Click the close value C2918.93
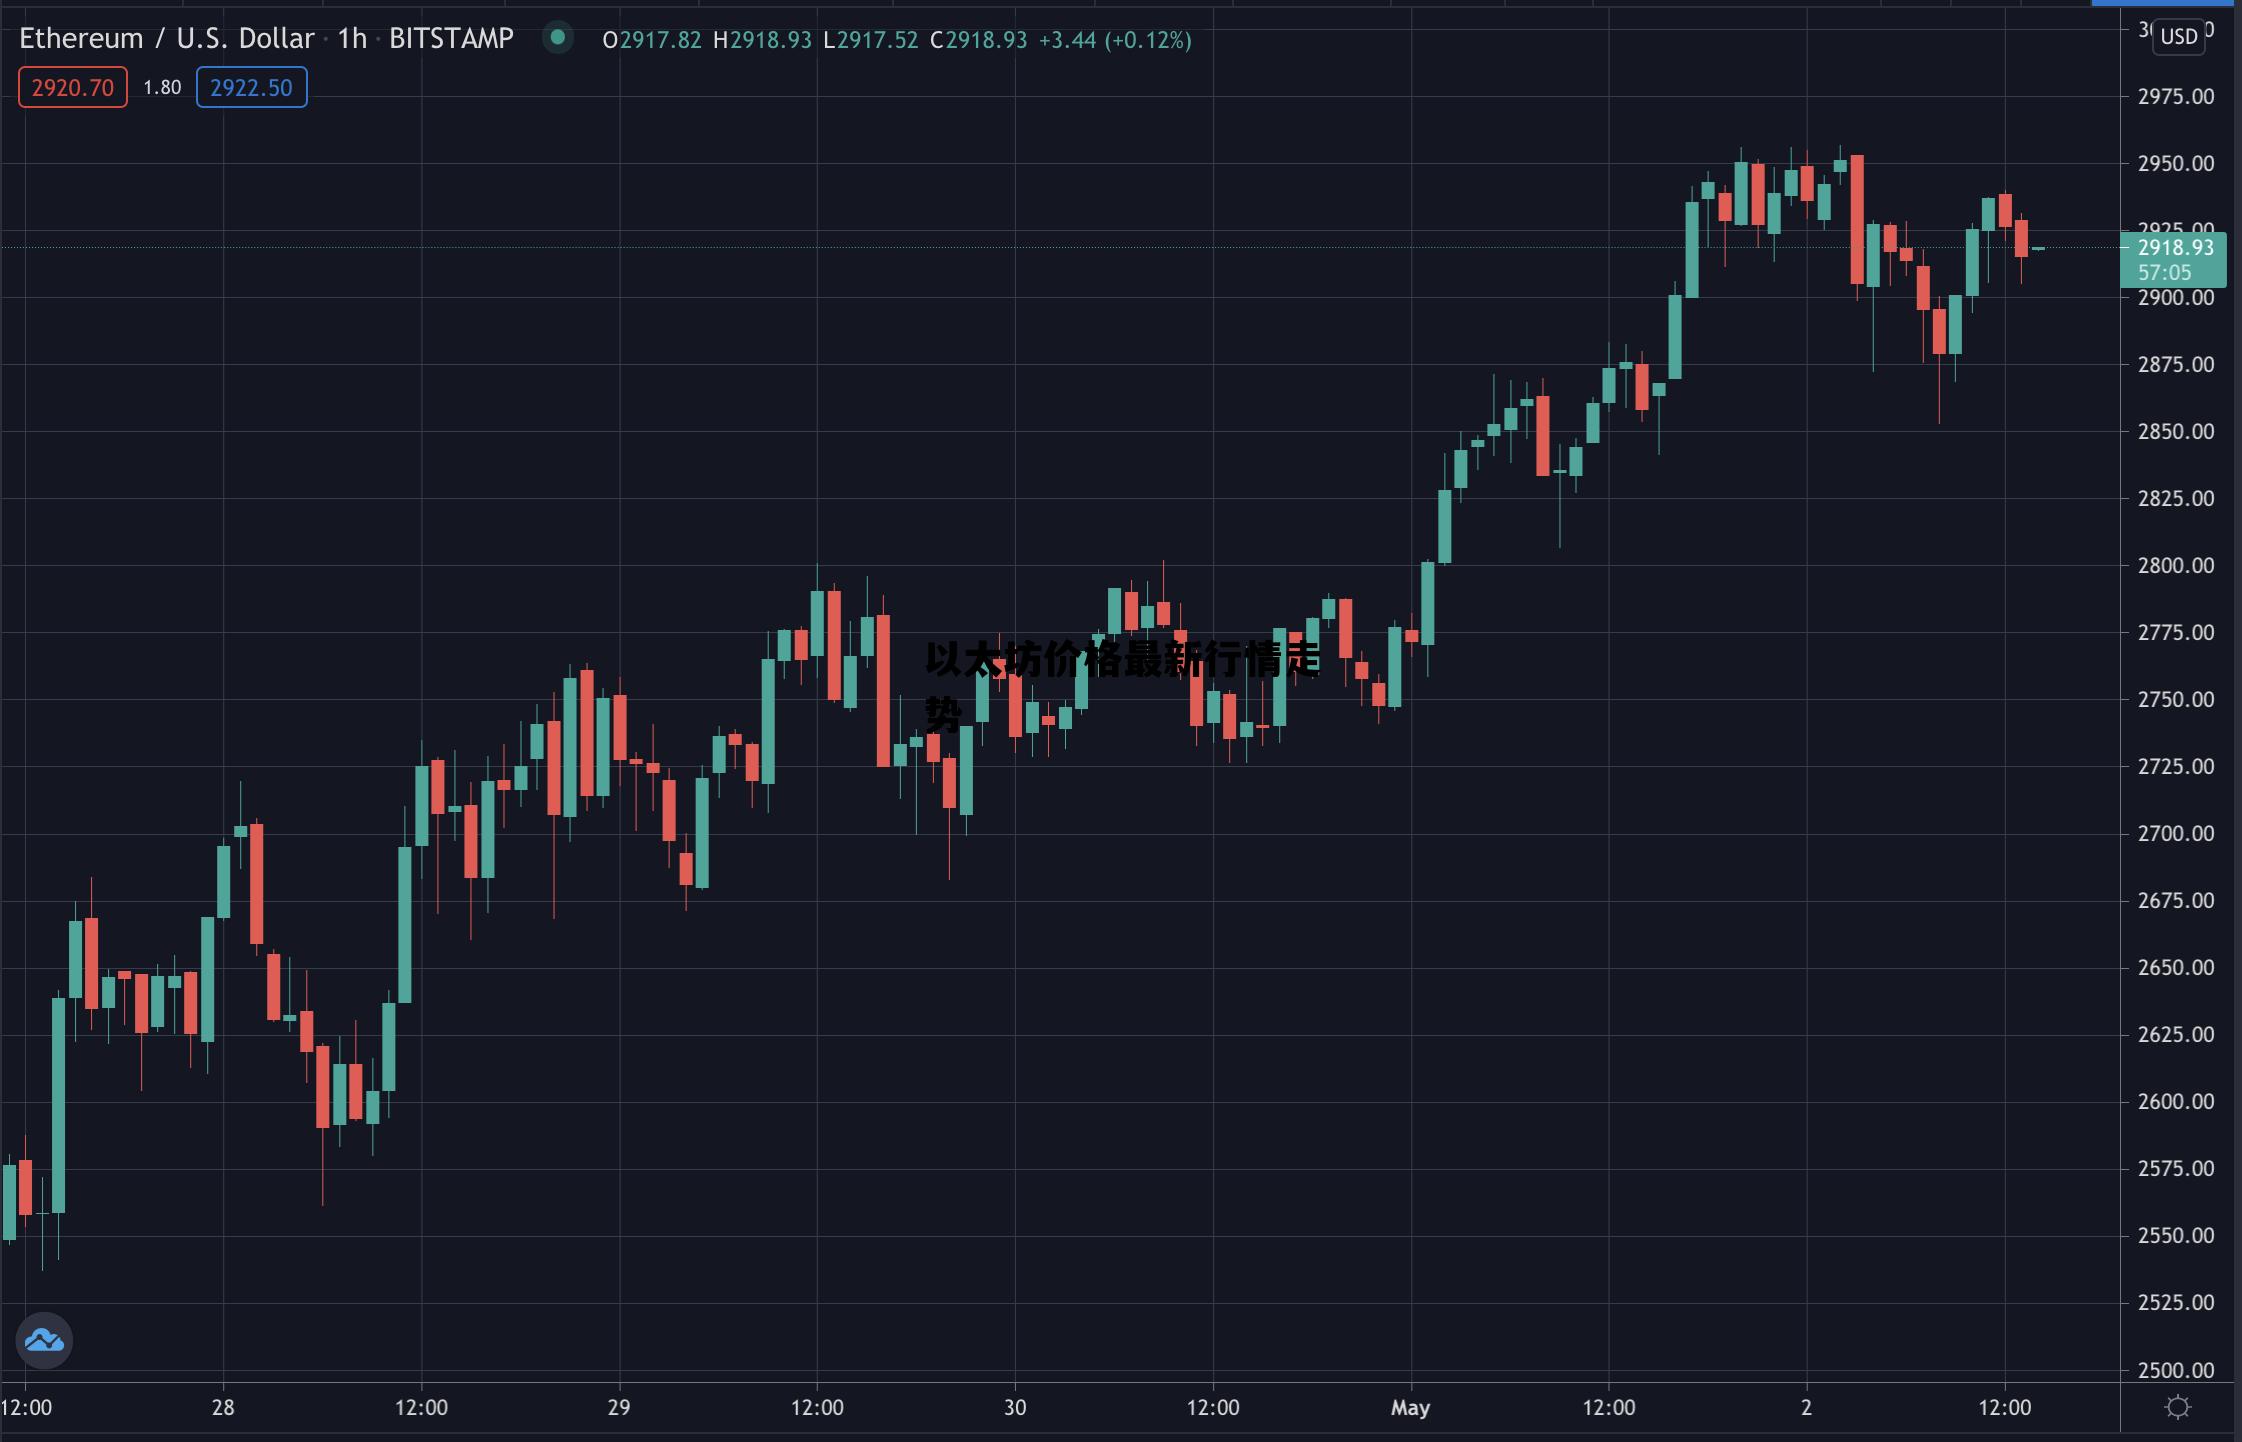2242x1442 pixels. tap(978, 40)
